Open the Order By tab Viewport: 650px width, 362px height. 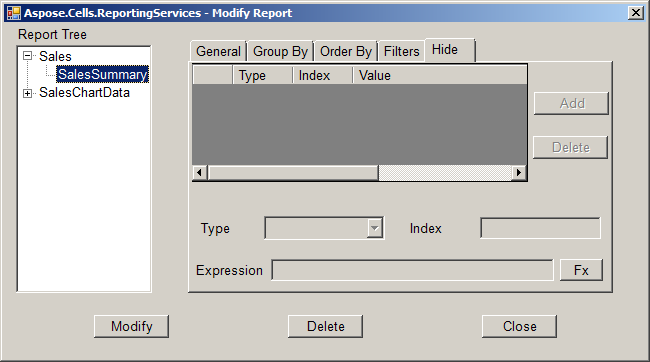[x=346, y=51]
